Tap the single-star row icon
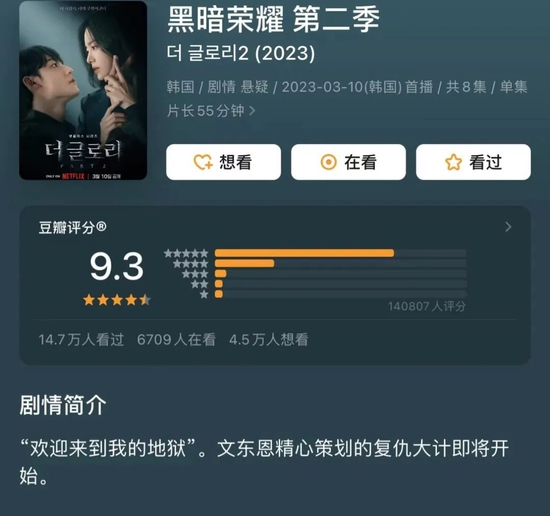This screenshot has height=516, width=550. 204,294
